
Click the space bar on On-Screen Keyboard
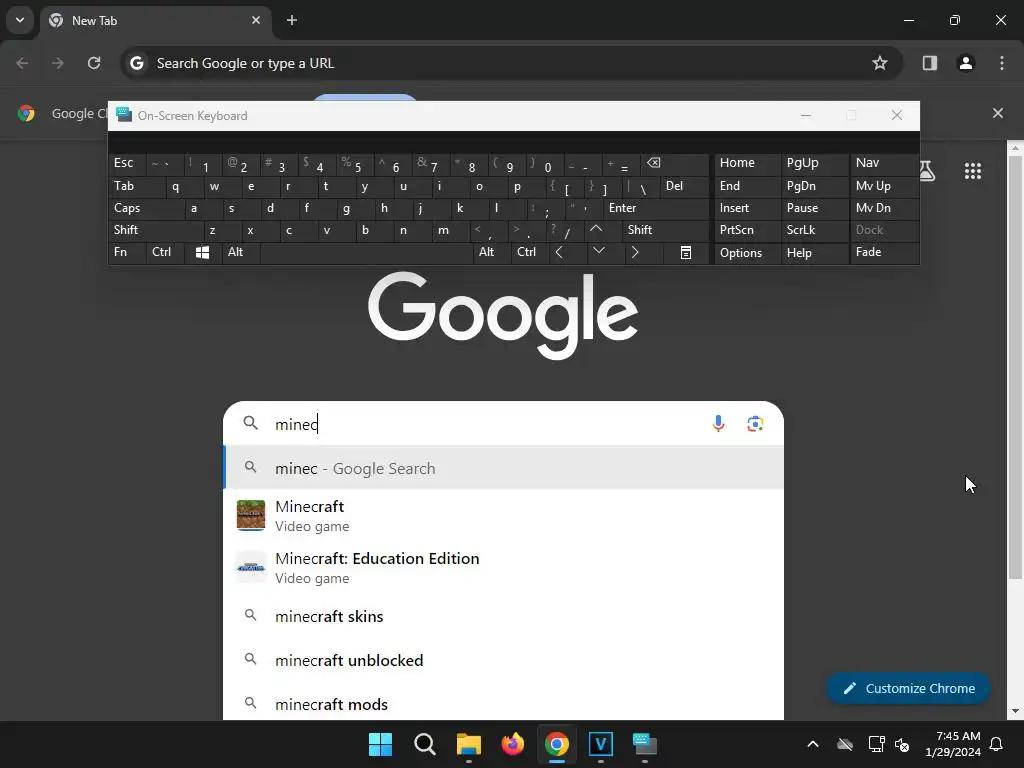point(366,253)
